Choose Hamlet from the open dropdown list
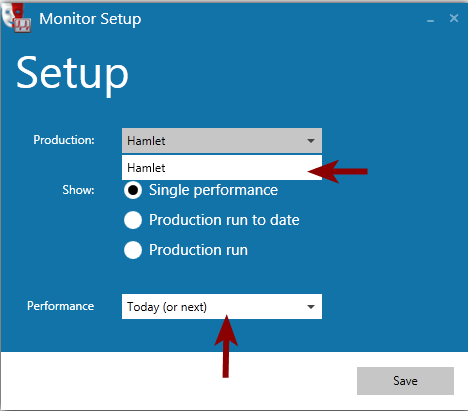The height and width of the screenshot is (411, 468). click(222, 168)
